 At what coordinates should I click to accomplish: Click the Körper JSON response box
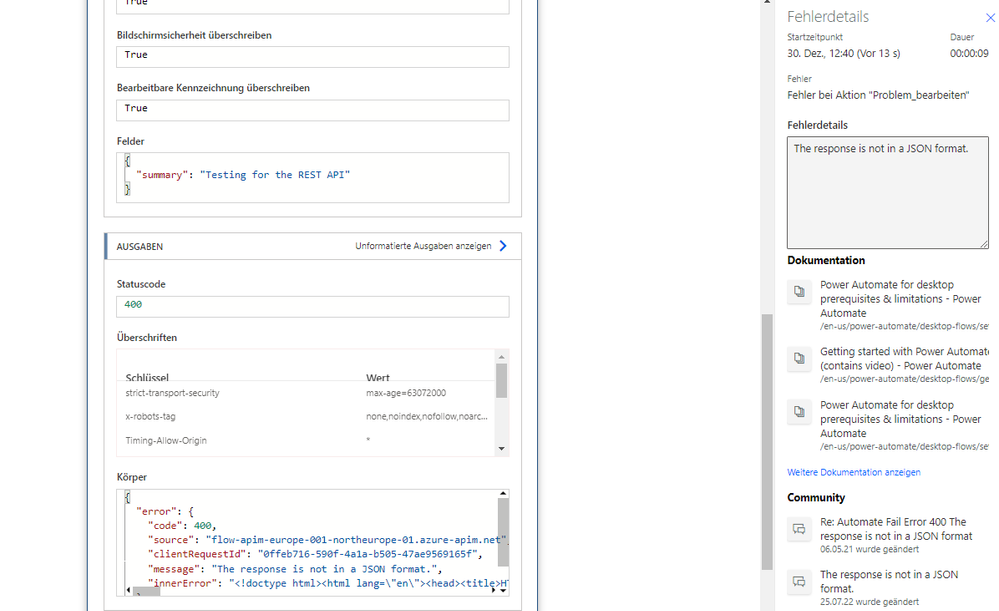(x=312, y=542)
